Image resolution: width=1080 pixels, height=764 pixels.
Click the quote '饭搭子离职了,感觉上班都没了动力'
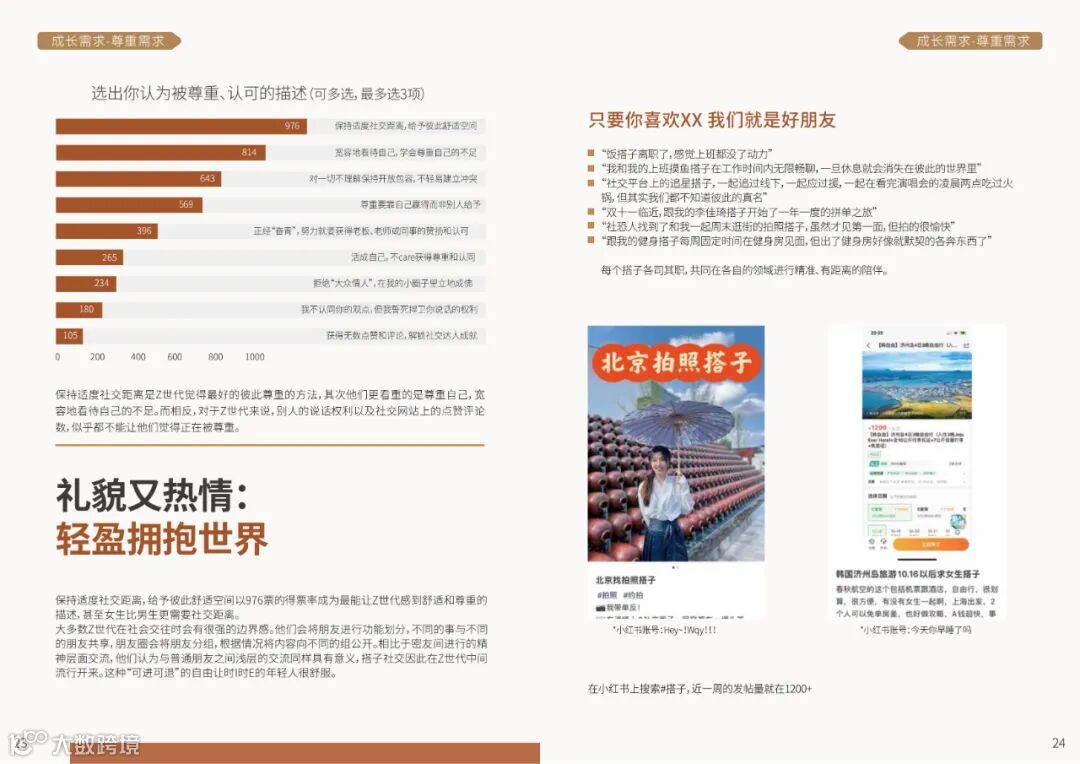[x=687, y=154]
